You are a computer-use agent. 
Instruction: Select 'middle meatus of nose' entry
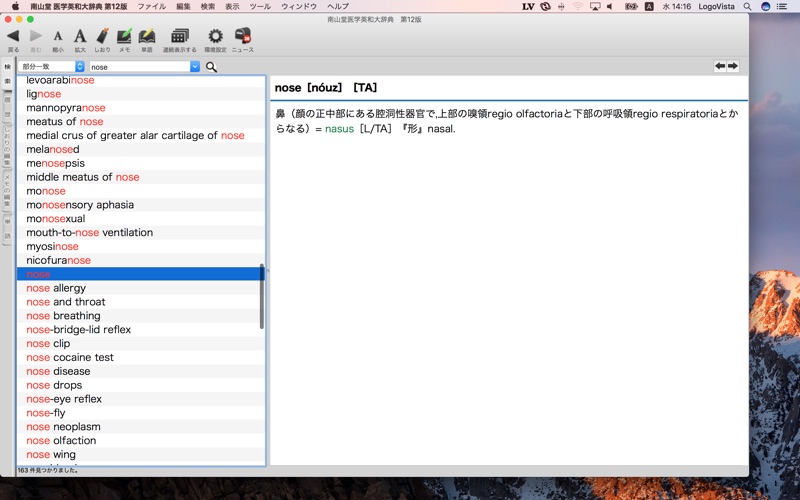click(x=141, y=177)
